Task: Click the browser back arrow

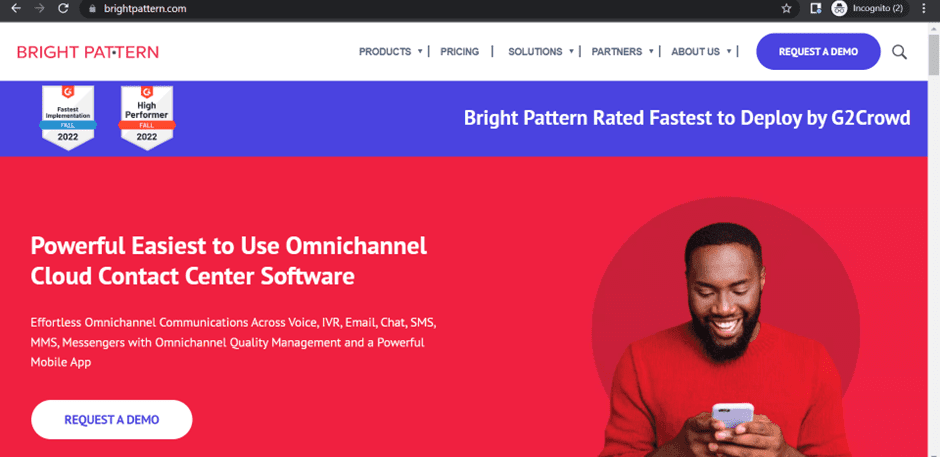Action: click(15, 8)
